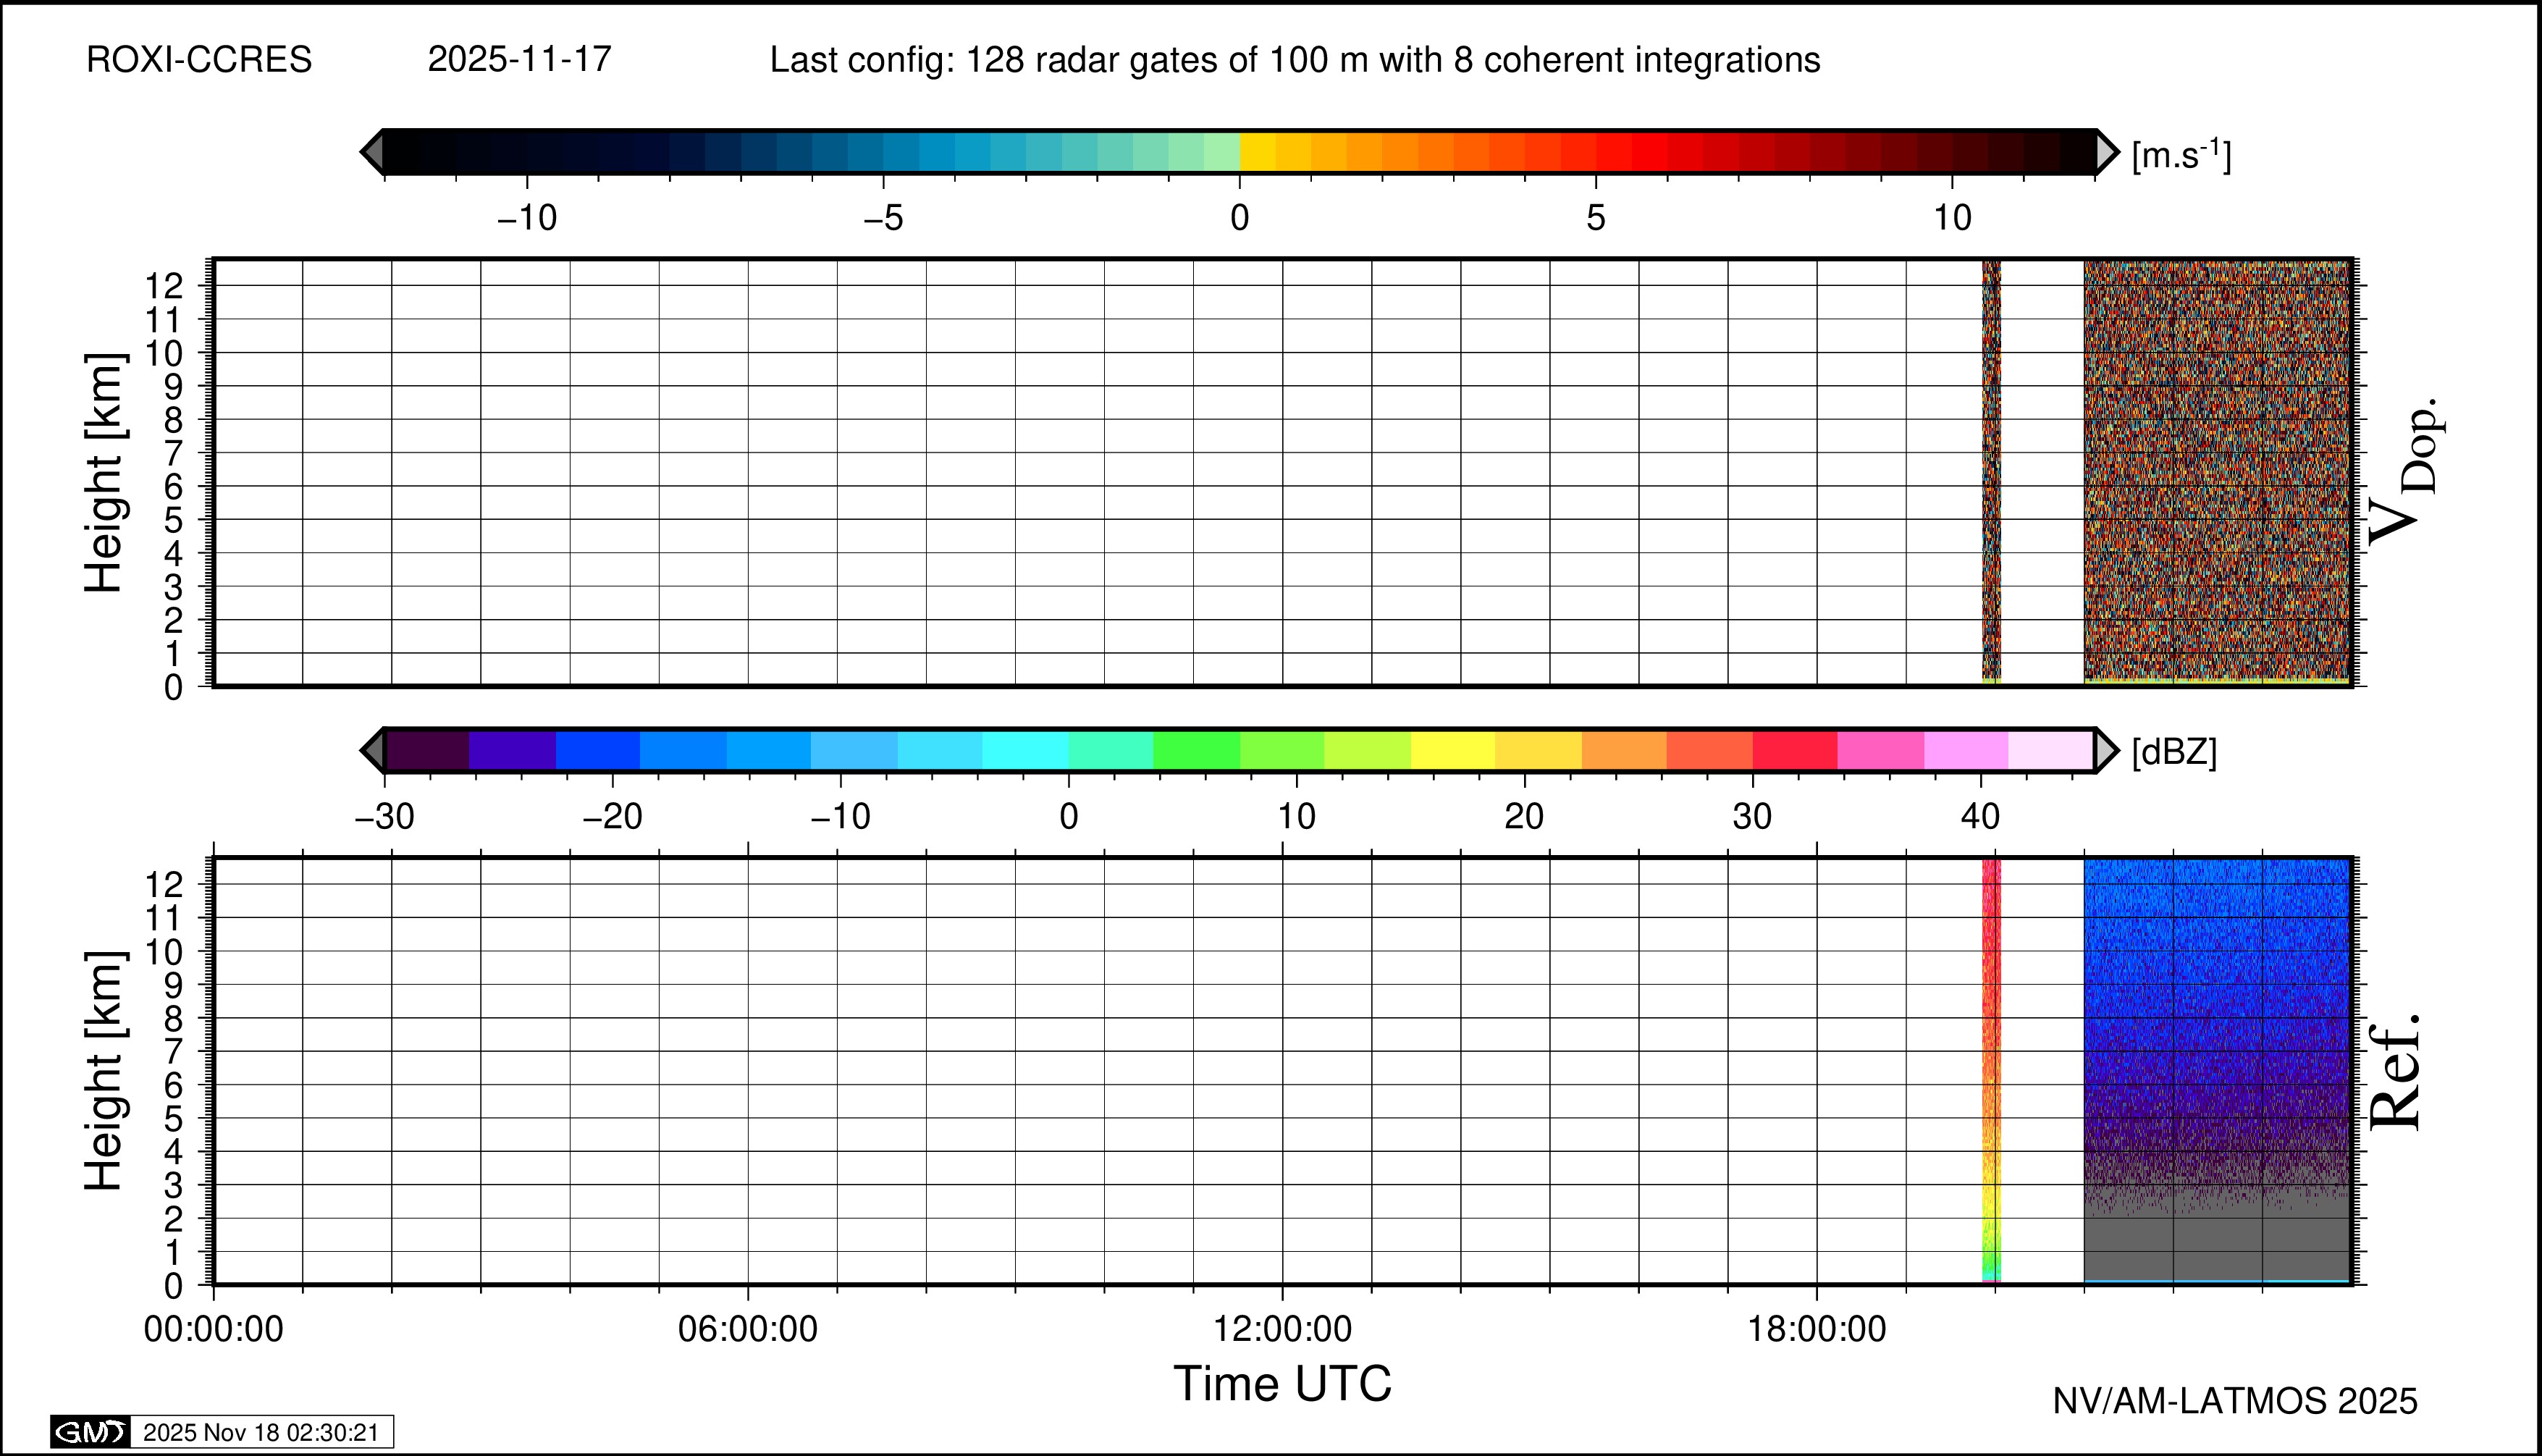Click the green swatch near 5 dBZ
The image size is (2542, 1456).
[x=1196, y=750]
